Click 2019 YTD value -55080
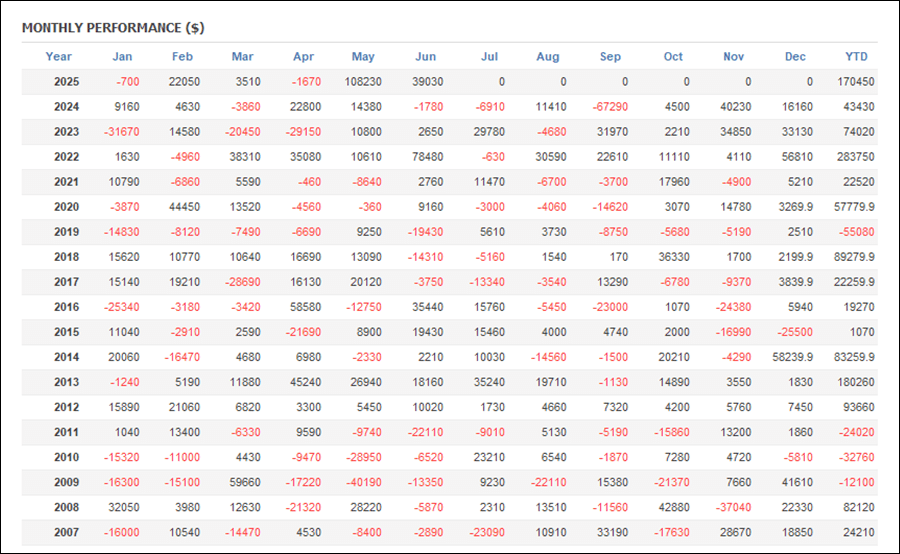This screenshot has width=900, height=554. [856, 232]
